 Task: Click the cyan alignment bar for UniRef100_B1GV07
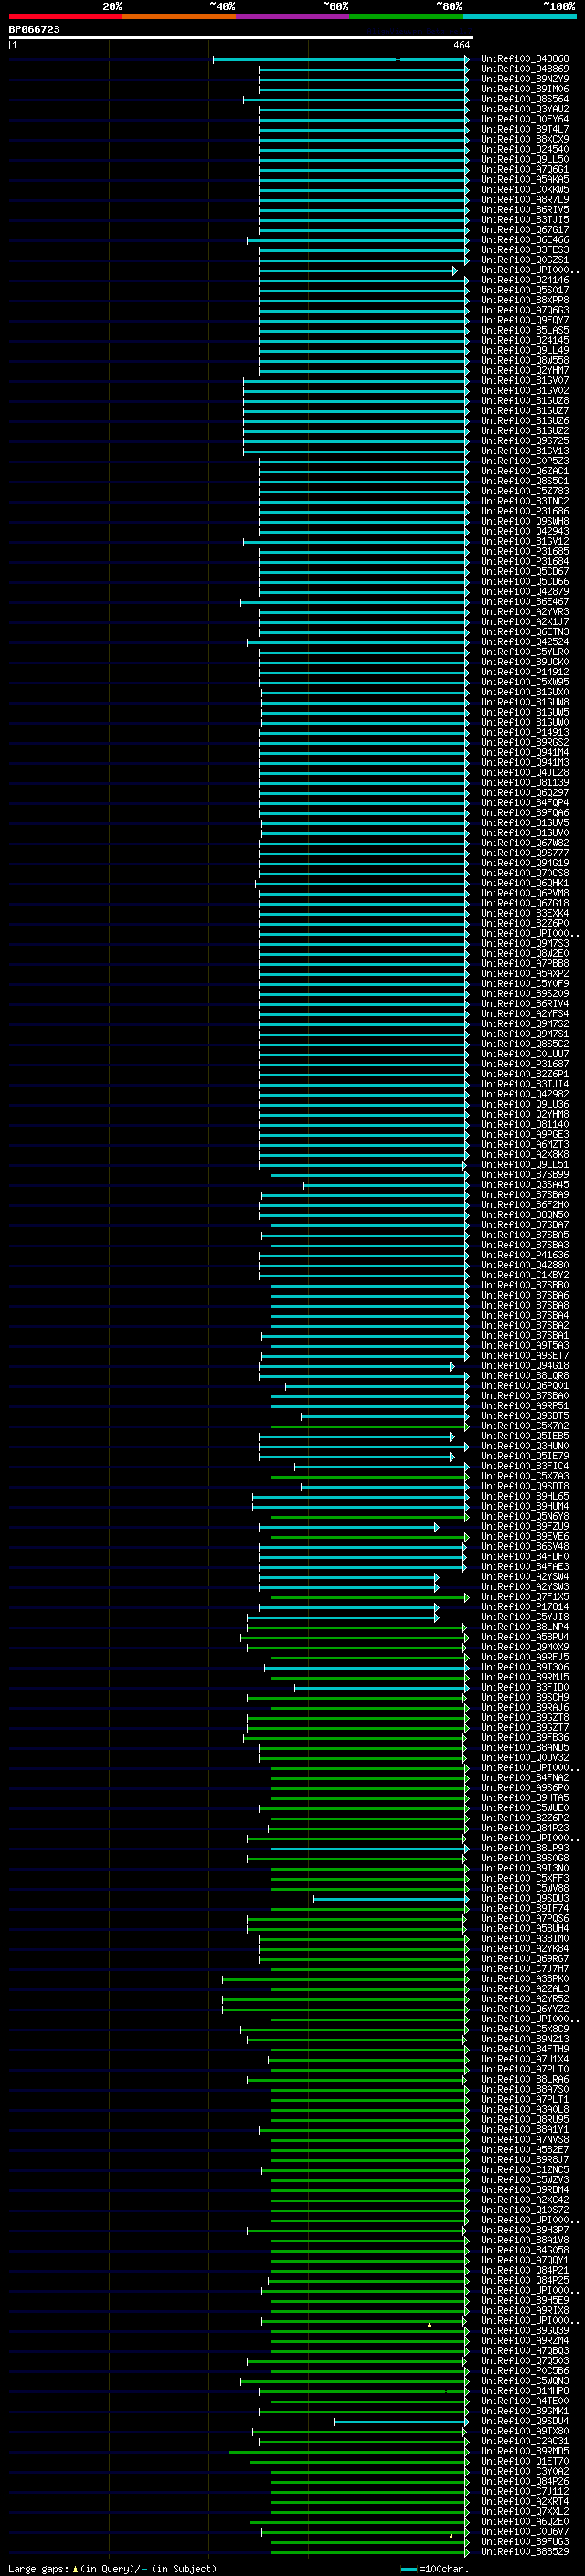356,381
